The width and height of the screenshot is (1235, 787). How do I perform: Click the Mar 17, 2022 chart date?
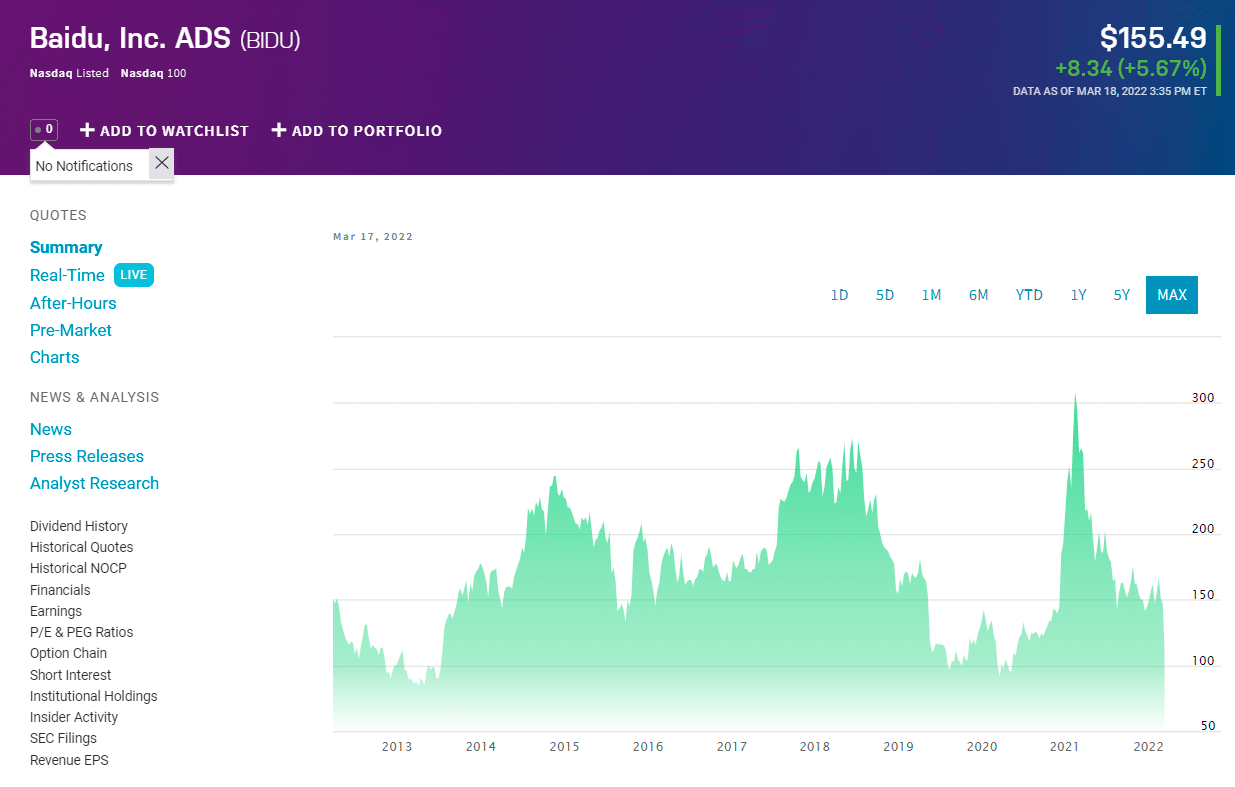(373, 237)
